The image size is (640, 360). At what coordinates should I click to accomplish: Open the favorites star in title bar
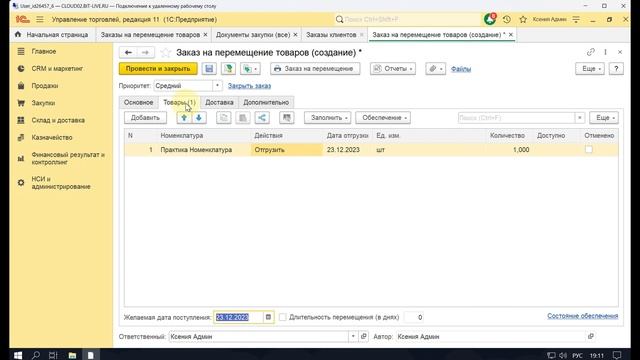(x=523, y=19)
